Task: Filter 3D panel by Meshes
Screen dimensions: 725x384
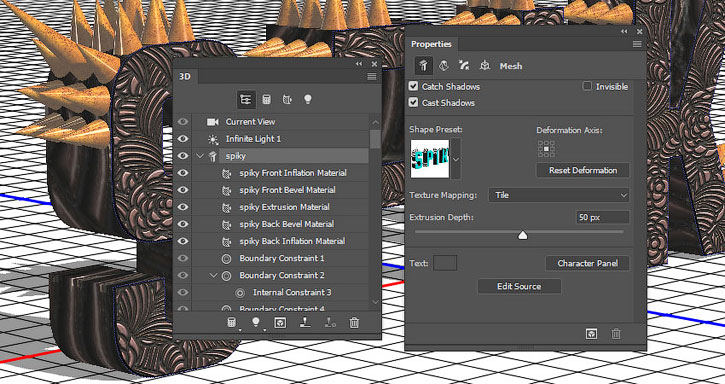Action: click(x=266, y=99)
